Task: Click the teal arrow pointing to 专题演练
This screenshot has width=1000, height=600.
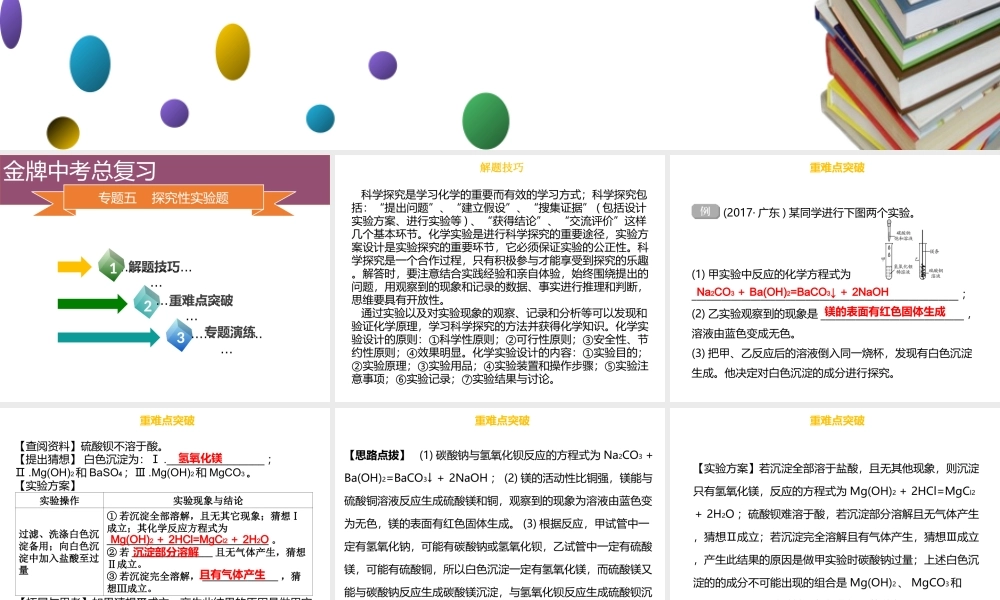Action: click(x=108, y=337)
